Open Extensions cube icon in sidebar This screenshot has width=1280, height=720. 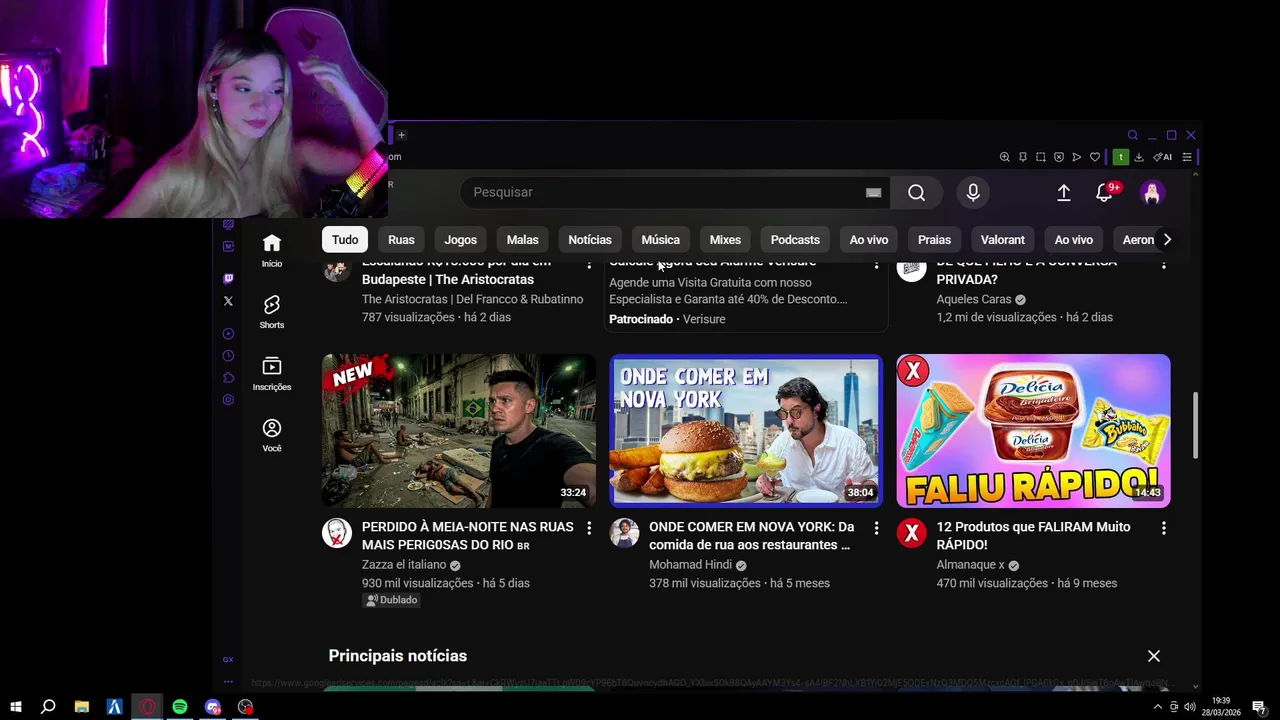tap(228, 378)
